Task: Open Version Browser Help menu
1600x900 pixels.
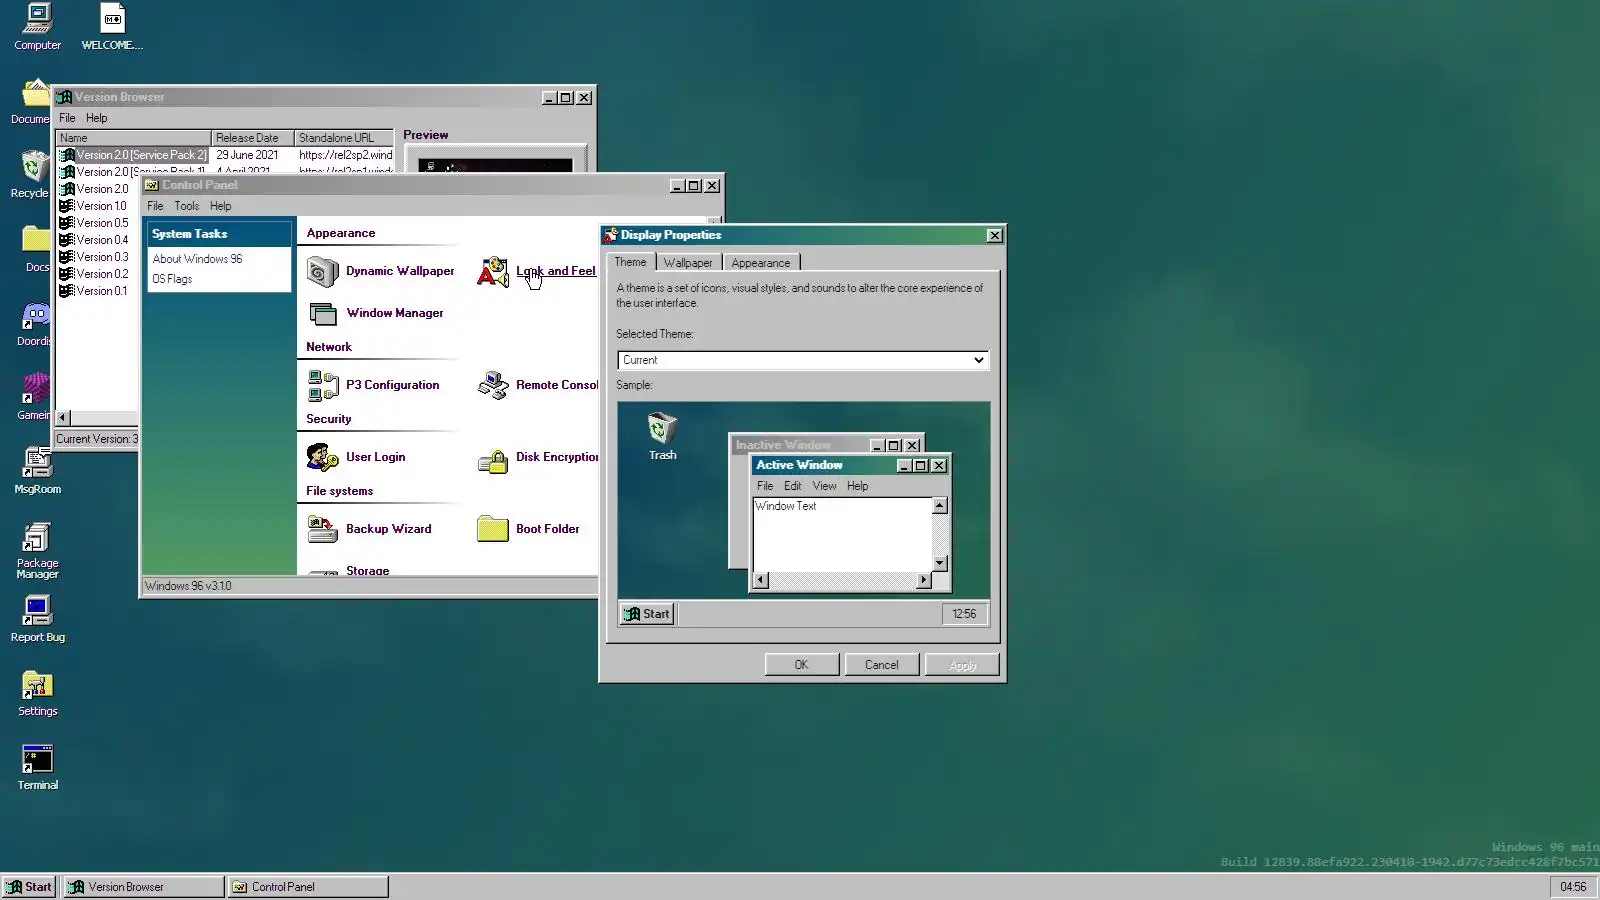Action: click(97, 118)
